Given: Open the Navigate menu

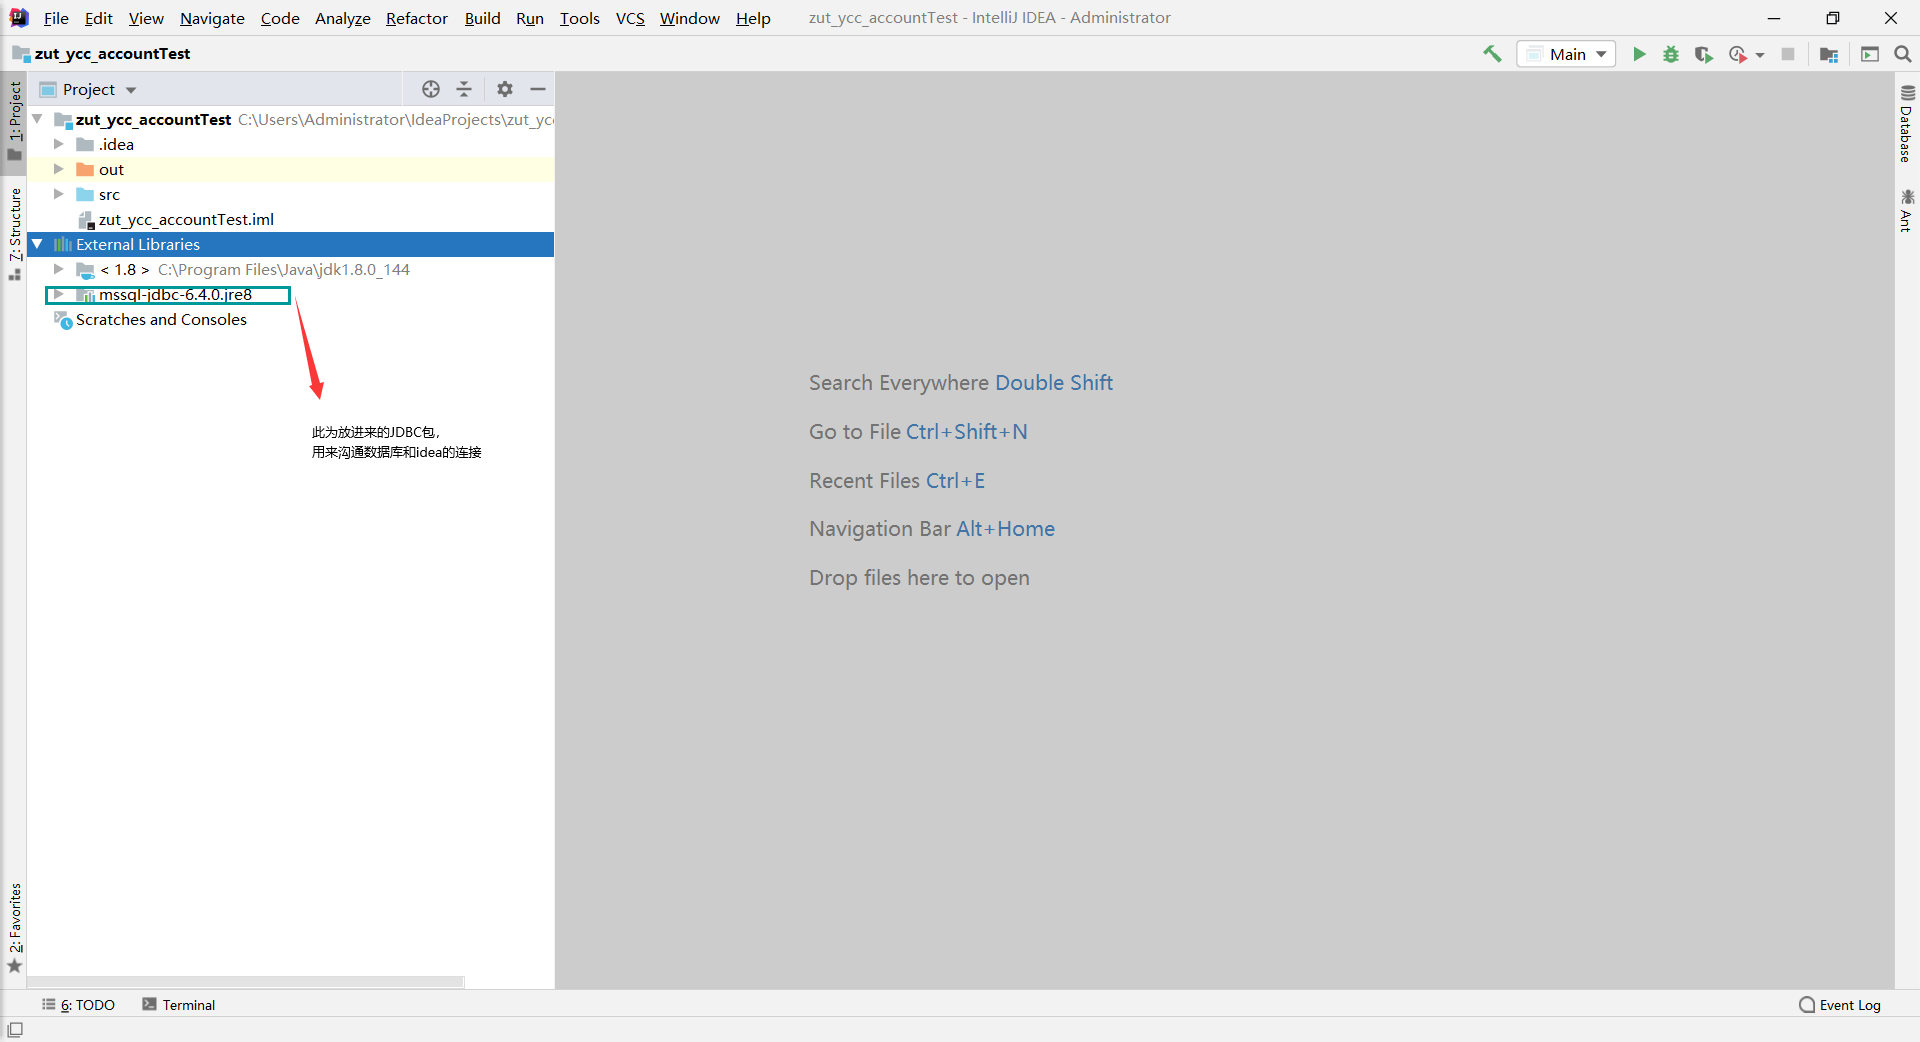Looking at the screenshot, I should 212,18.
